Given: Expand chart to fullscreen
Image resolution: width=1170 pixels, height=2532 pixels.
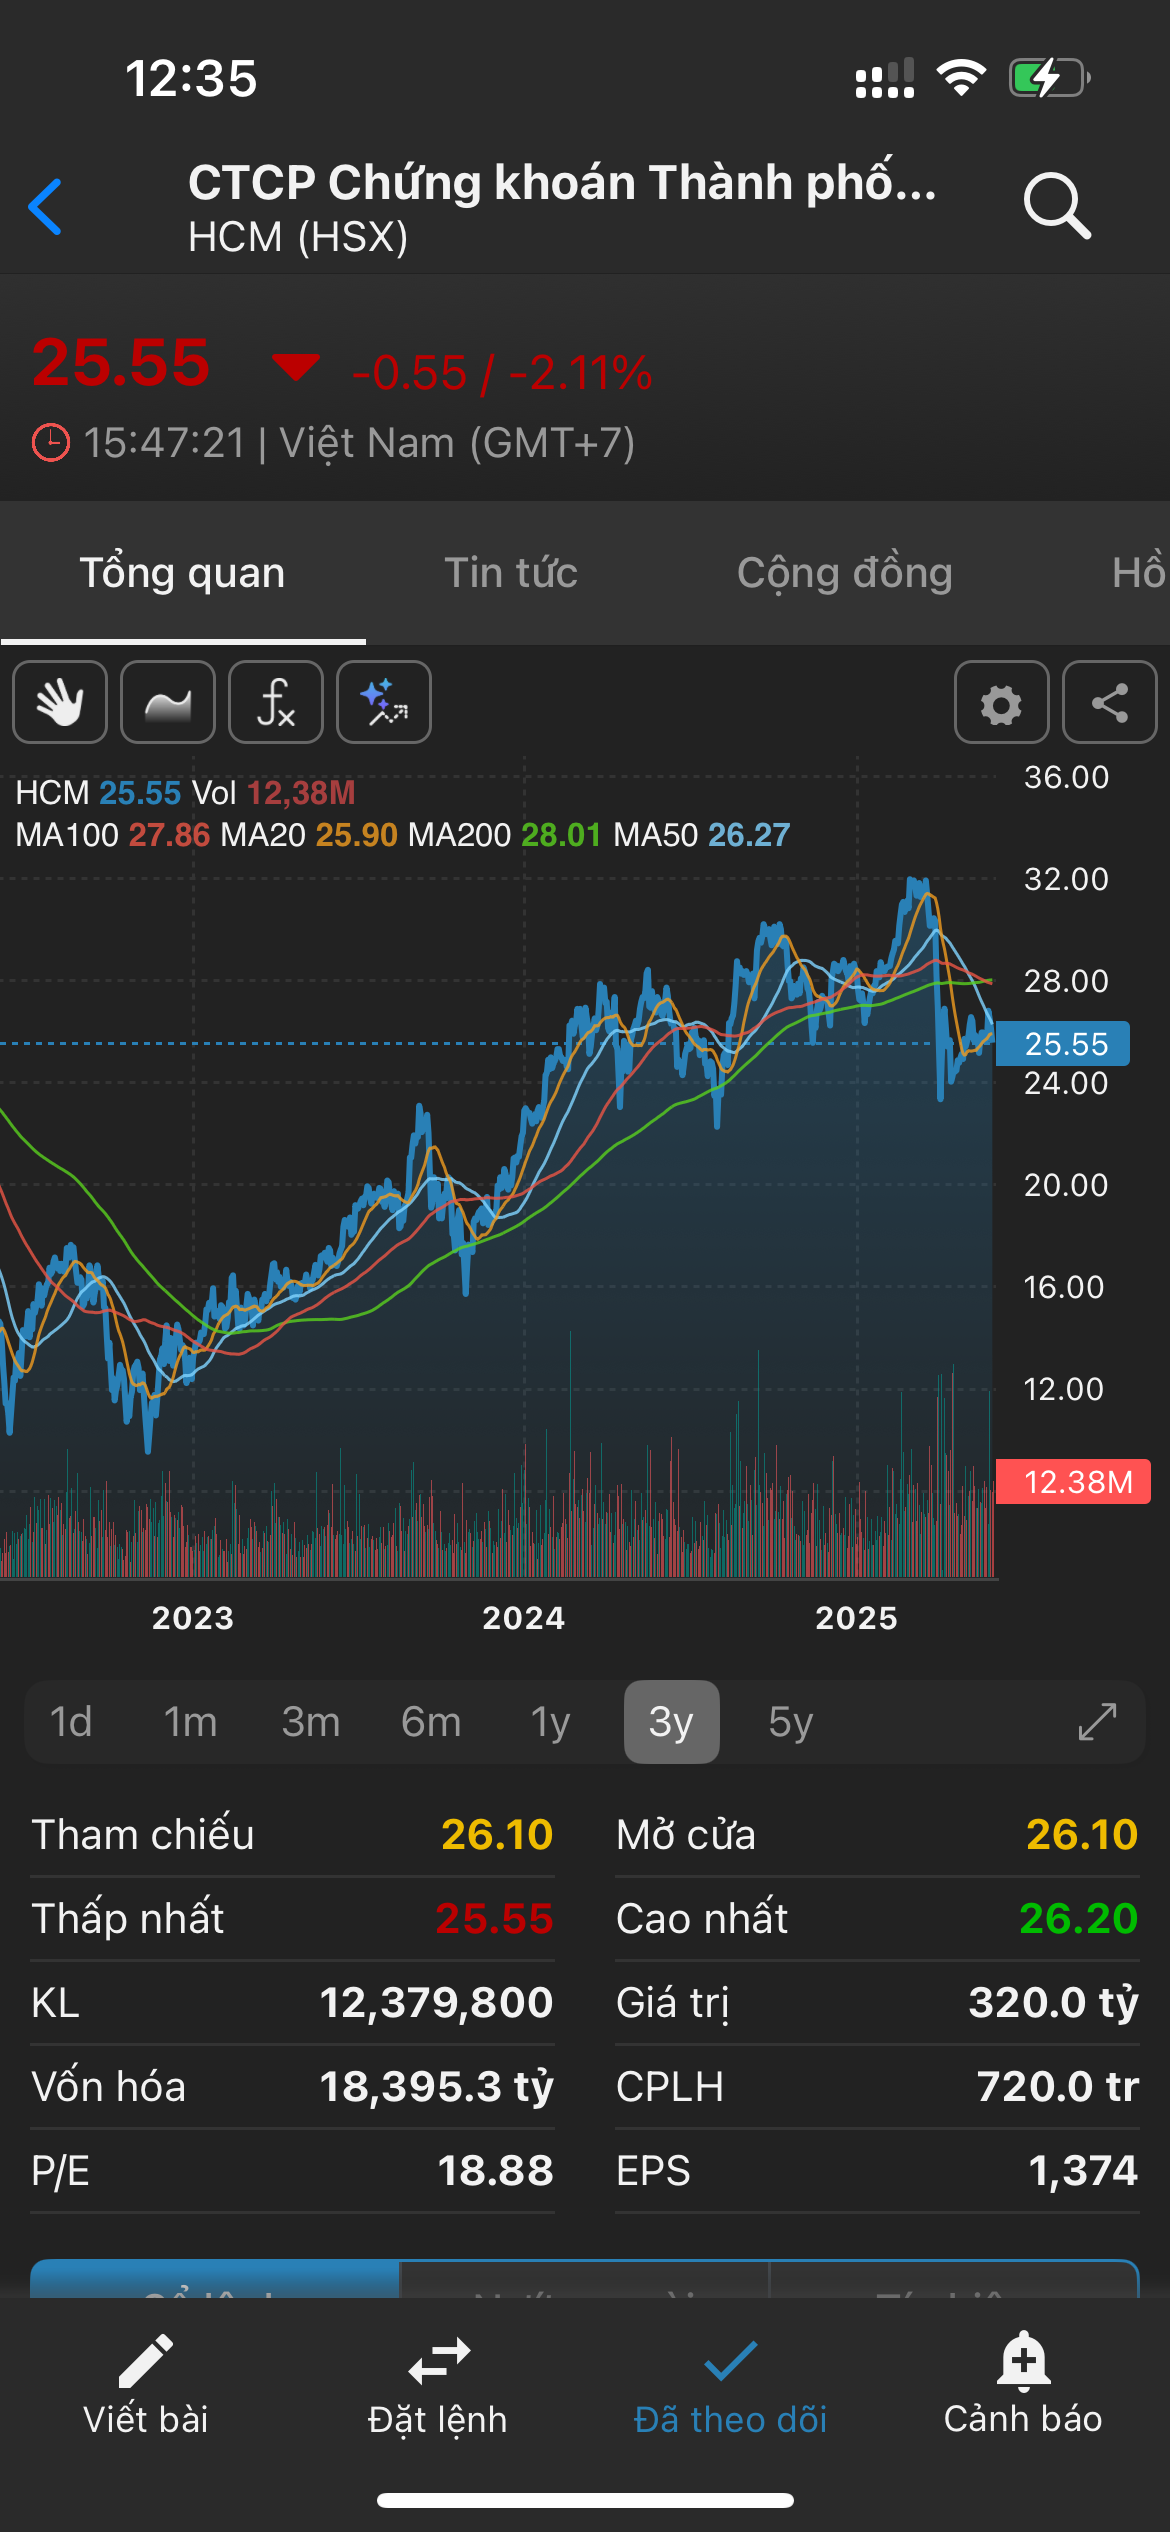Looking at the screenshot, I should pyautogui.click(x=1097, y=1722).
